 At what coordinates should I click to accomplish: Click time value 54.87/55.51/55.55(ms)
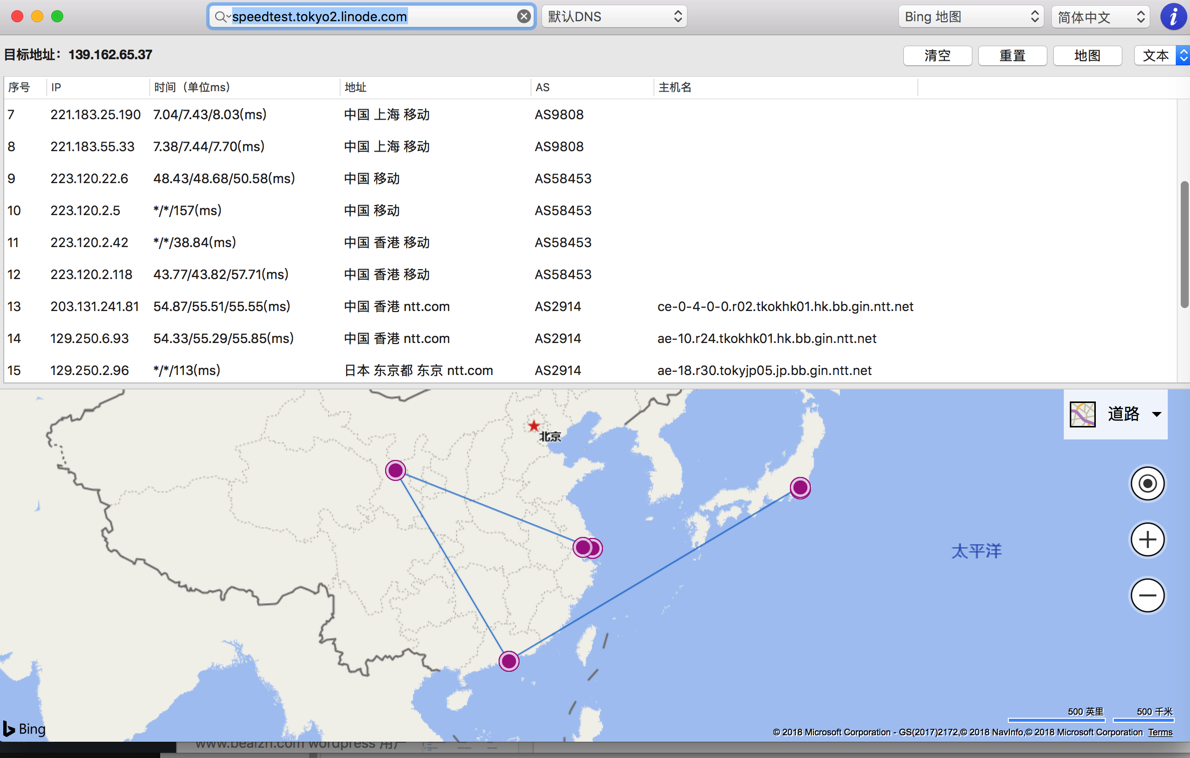pyautogui.click(x=222, y=307)
